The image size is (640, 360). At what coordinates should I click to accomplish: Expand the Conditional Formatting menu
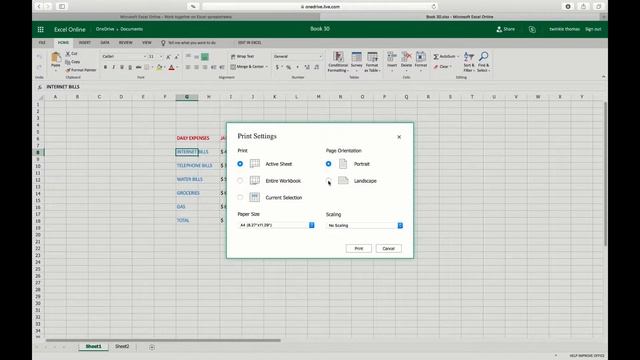pyautogui.click(x=338, y=62)
